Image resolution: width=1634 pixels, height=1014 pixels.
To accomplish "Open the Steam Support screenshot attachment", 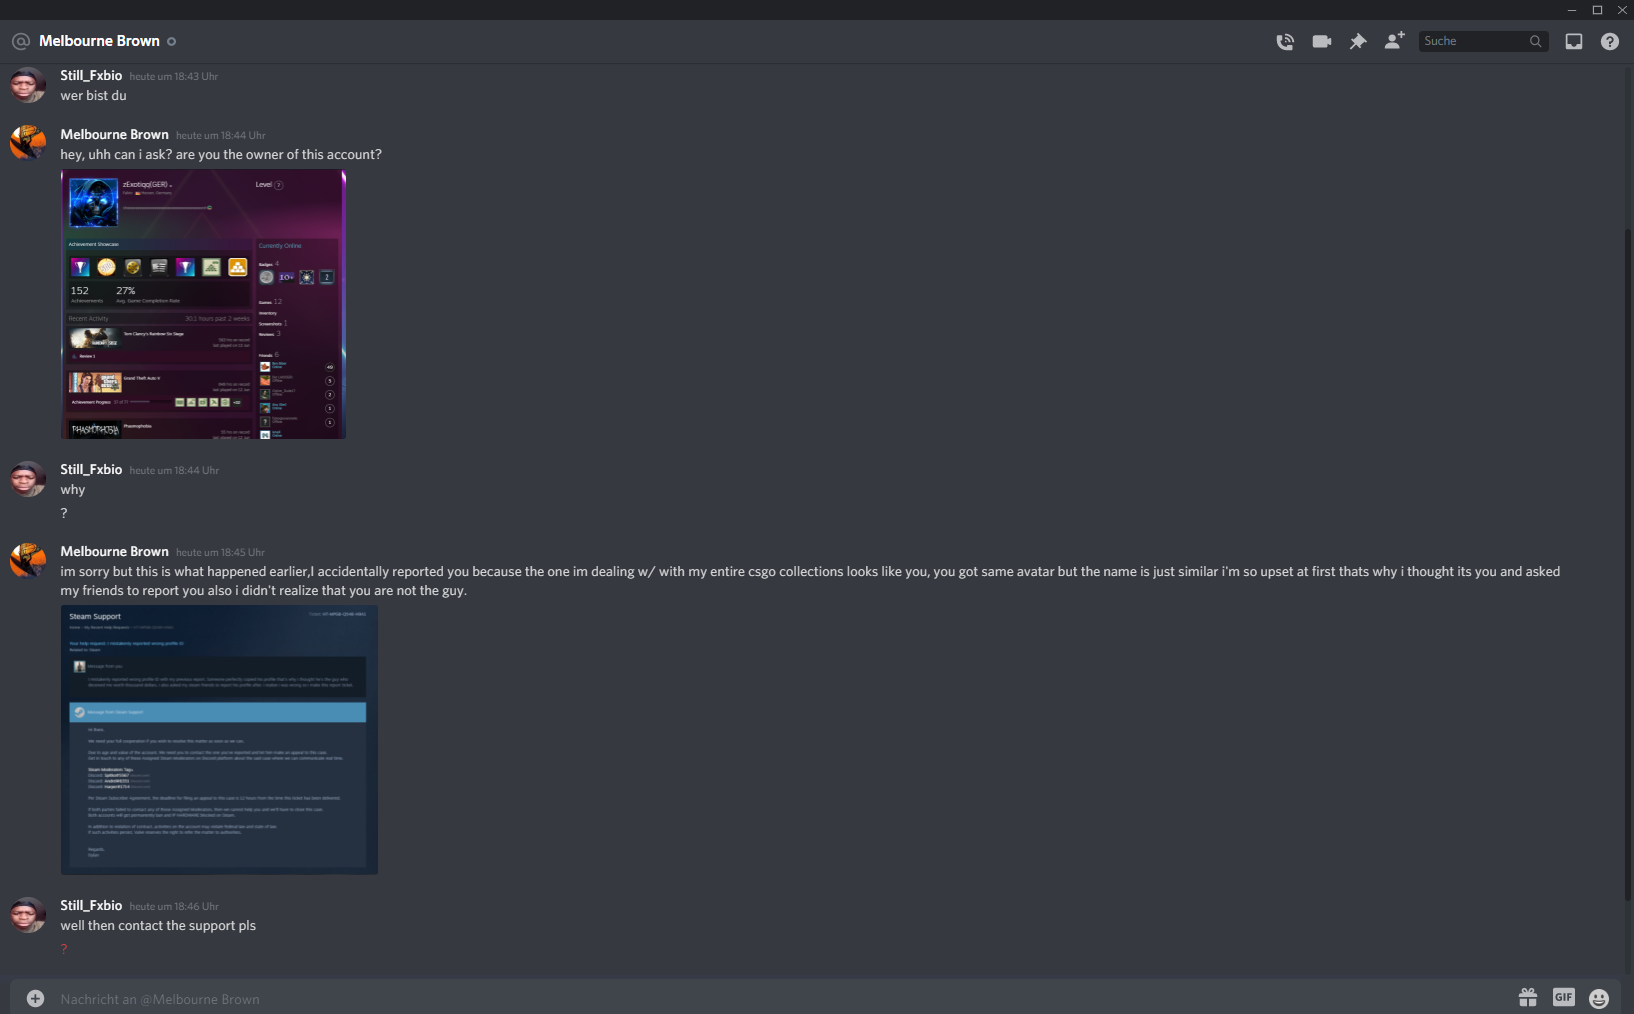I will coord(219,740).
